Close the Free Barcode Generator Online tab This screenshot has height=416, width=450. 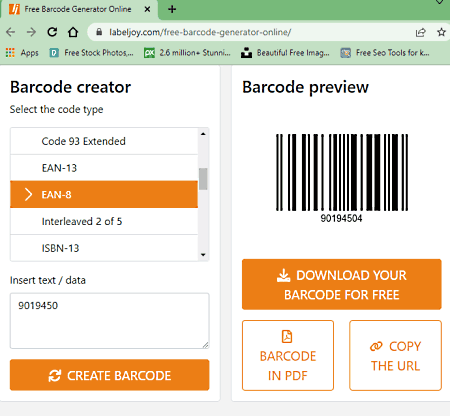click(147, 9)
